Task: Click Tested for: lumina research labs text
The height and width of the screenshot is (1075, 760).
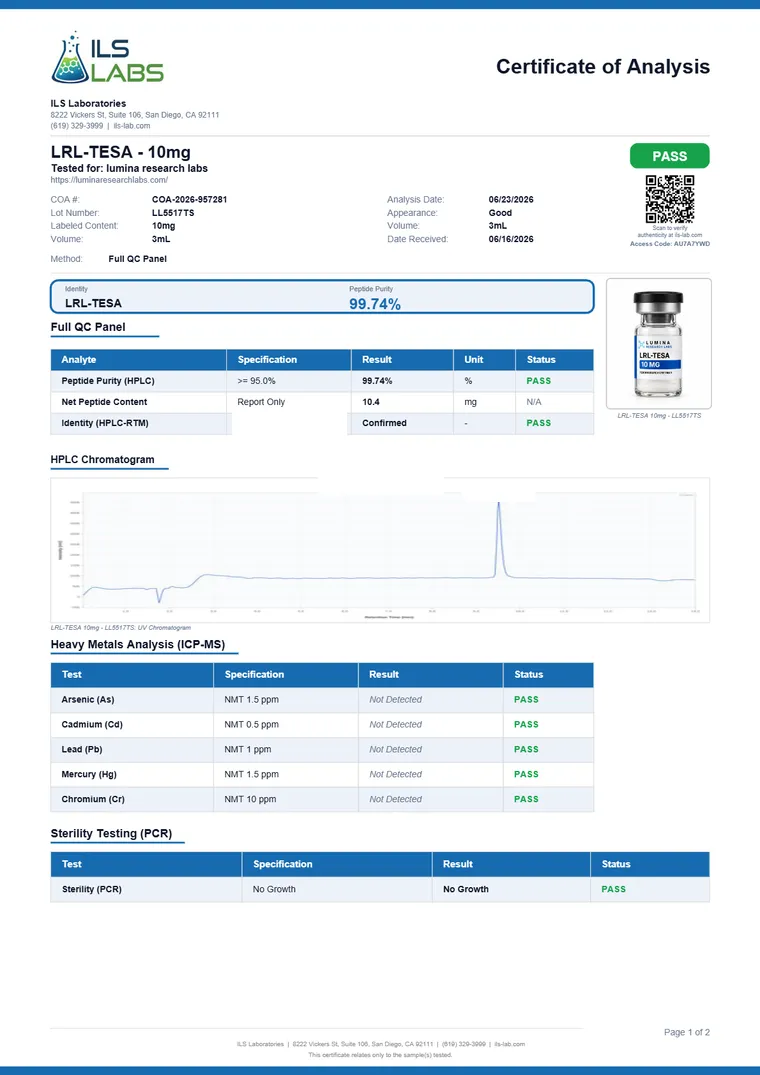Action: click(130, 168)
